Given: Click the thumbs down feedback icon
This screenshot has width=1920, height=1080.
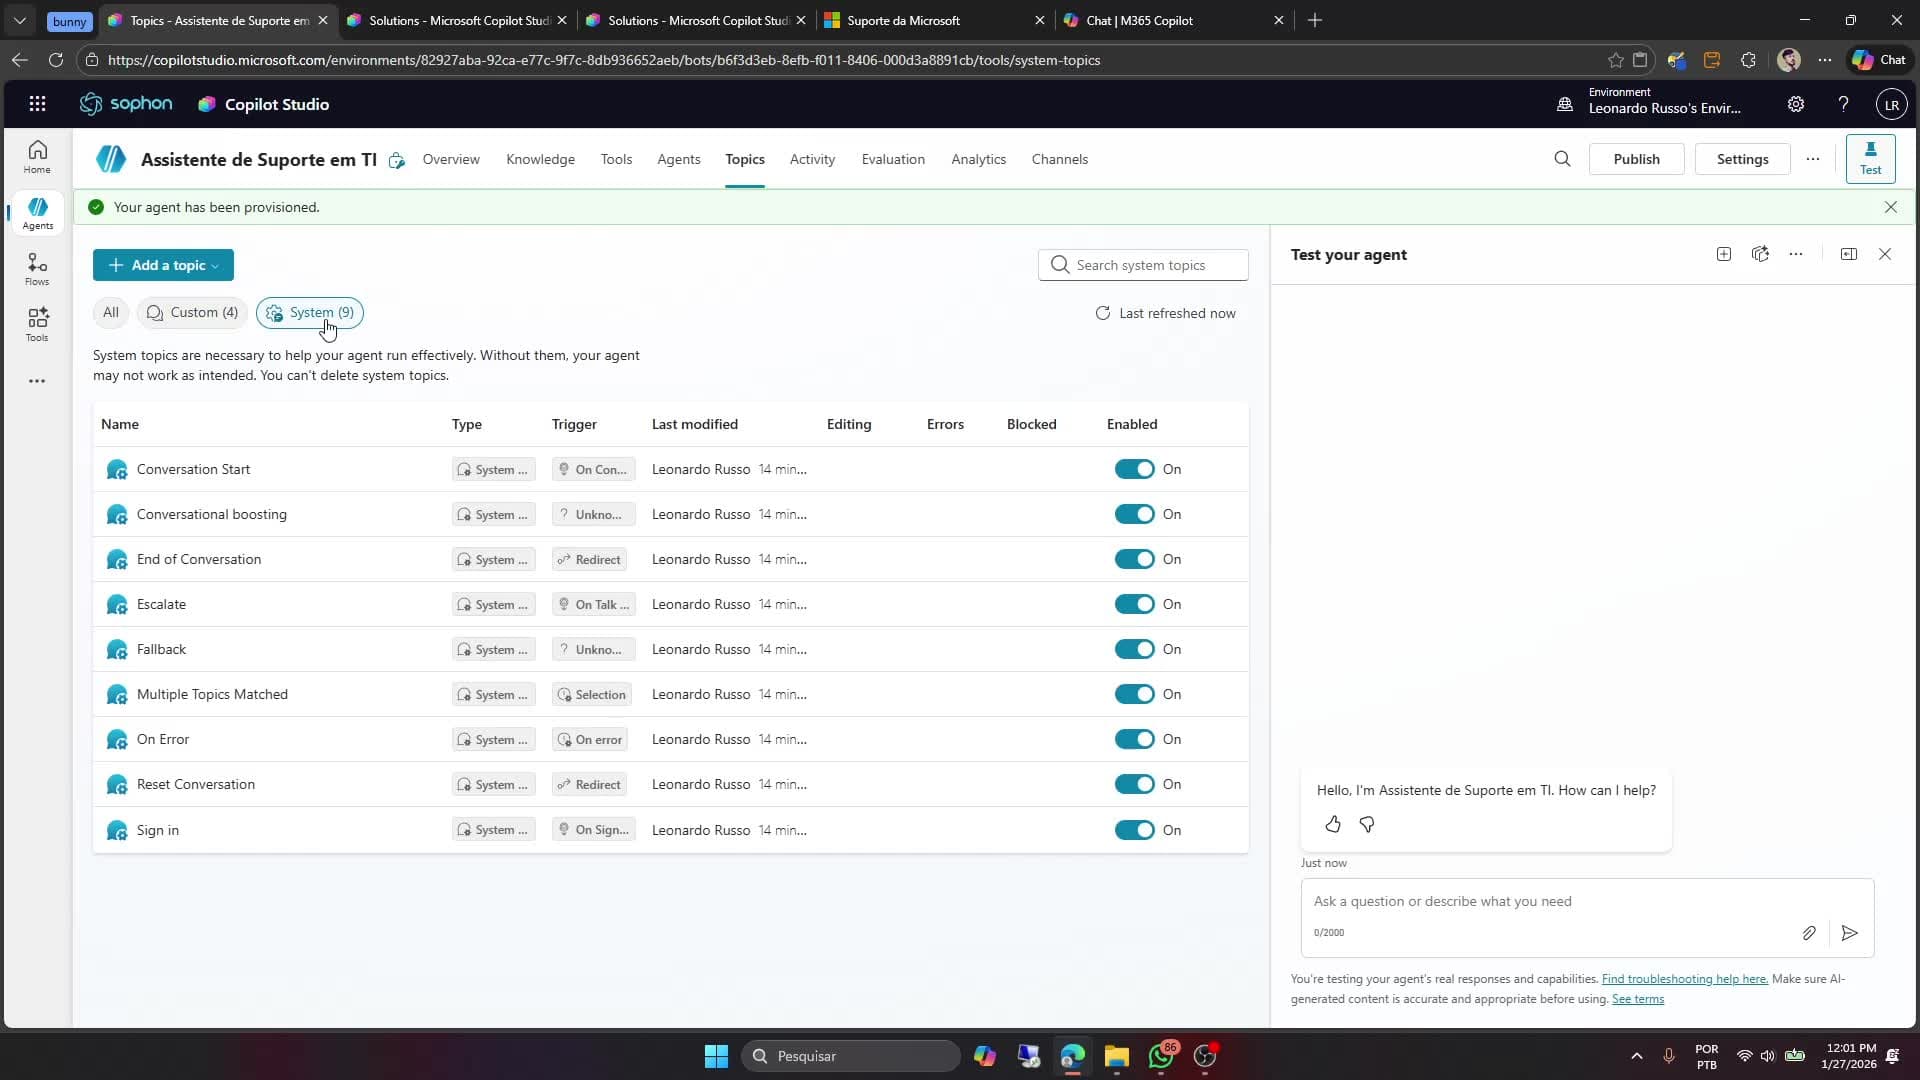Looking at the screenshot, I should (1367, 824).
